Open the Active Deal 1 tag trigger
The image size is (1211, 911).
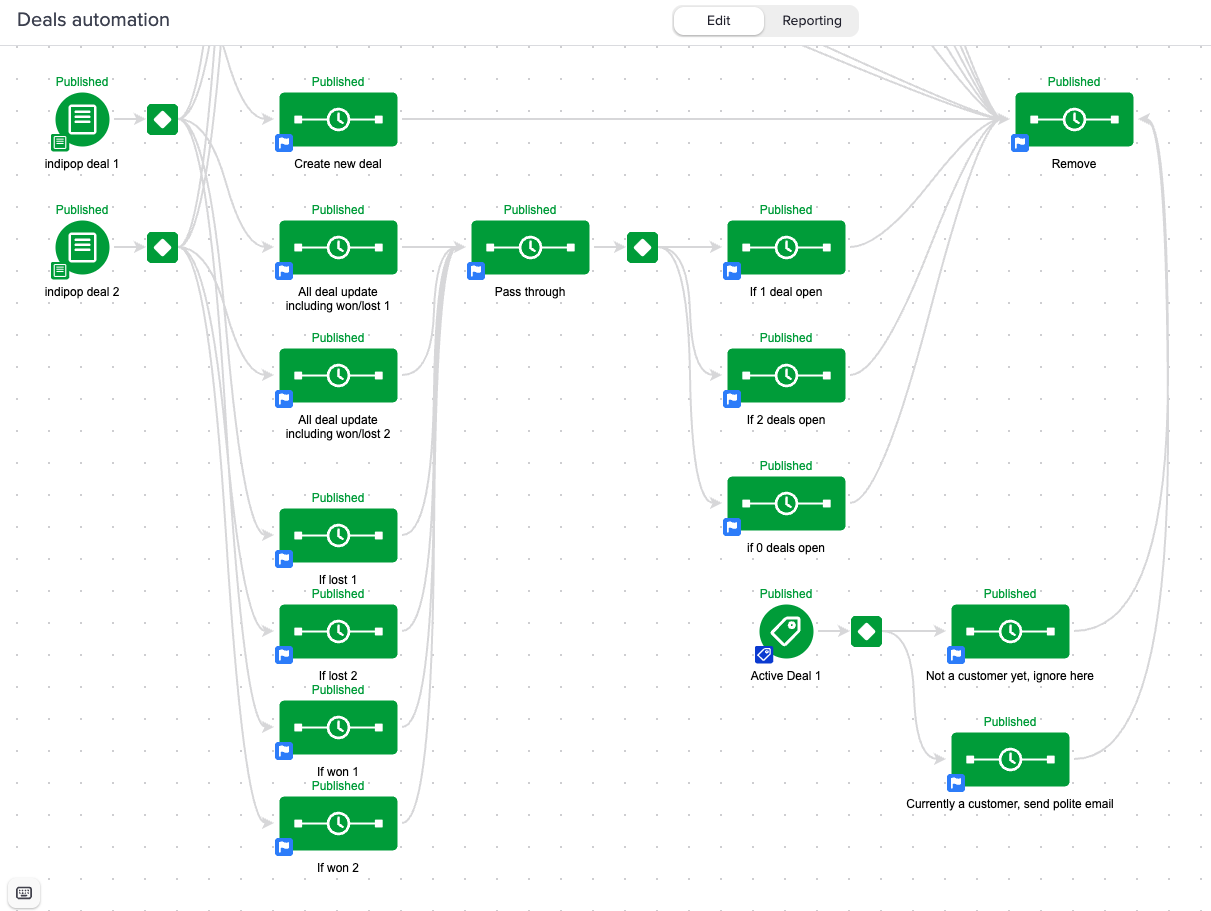[786, 632]
